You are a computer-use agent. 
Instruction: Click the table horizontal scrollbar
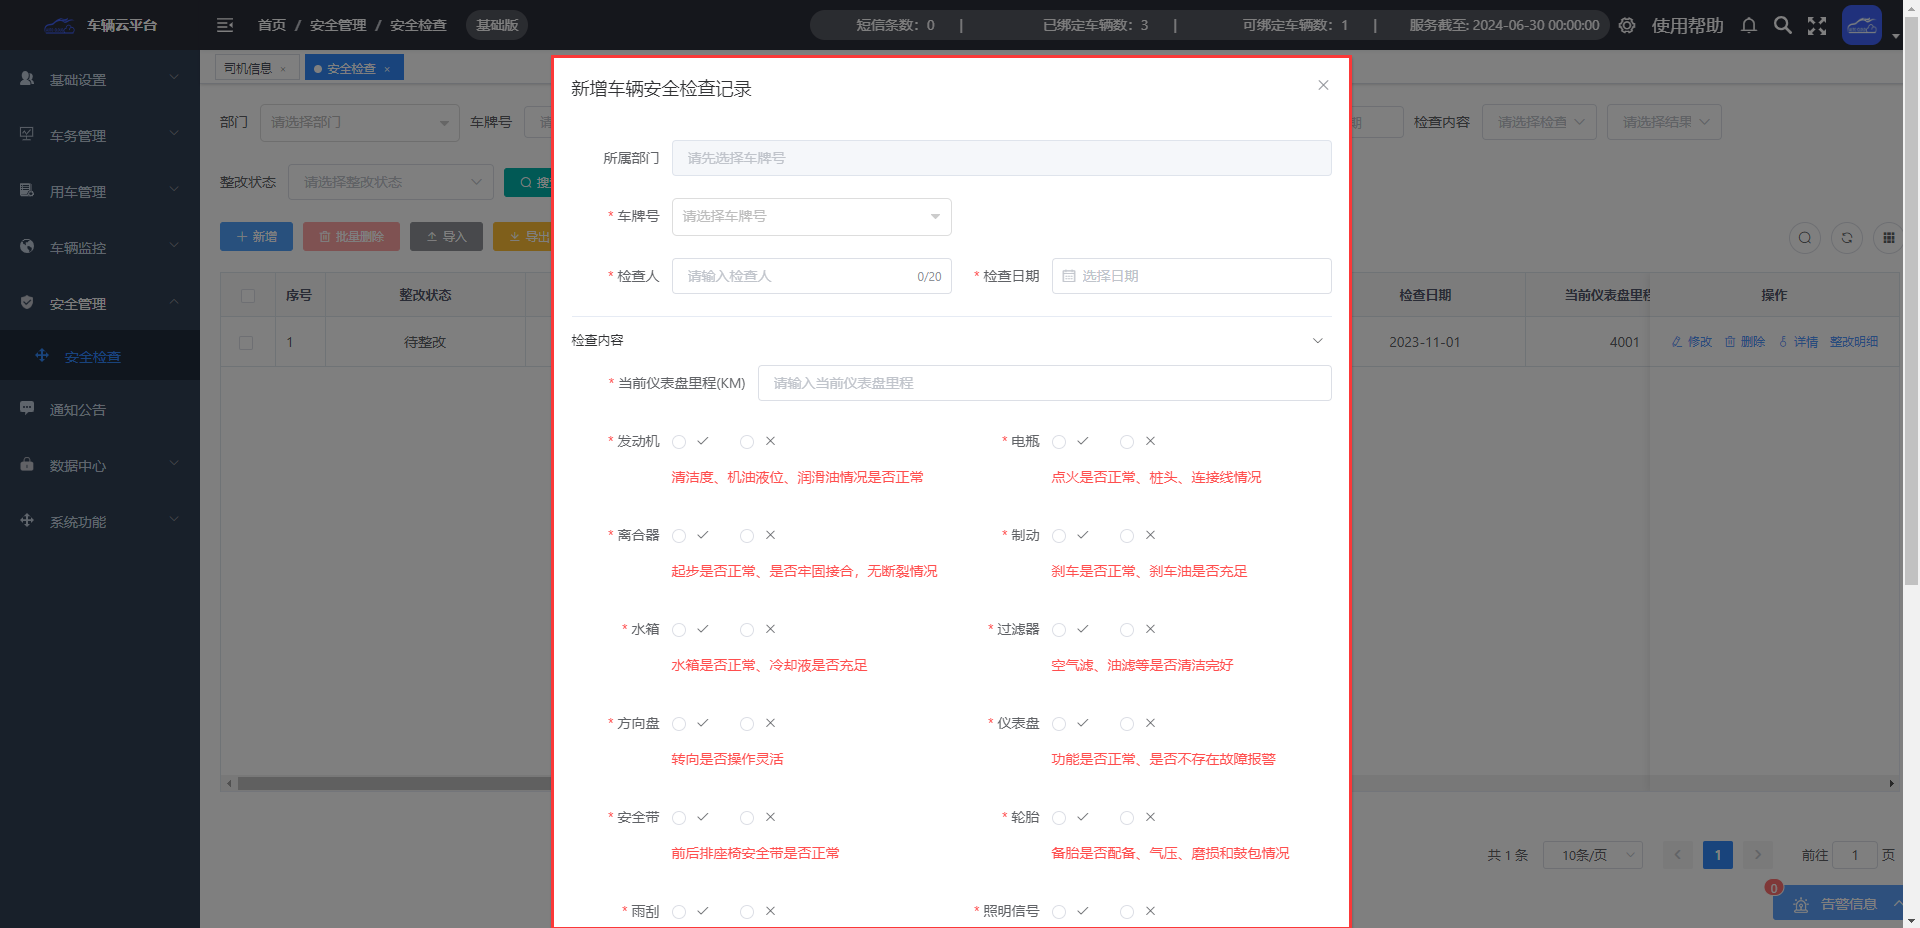point(394,784)
